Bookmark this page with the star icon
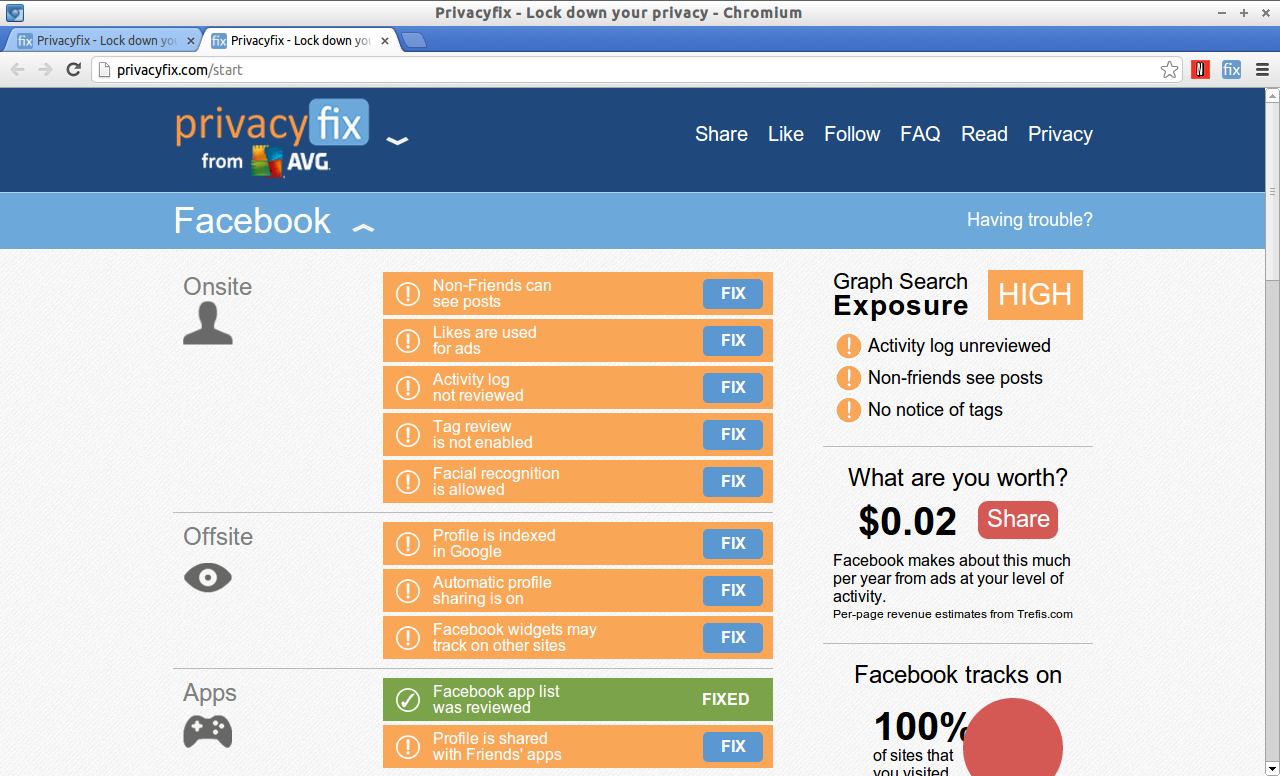1280x776 pixels. click(1169, 70)
